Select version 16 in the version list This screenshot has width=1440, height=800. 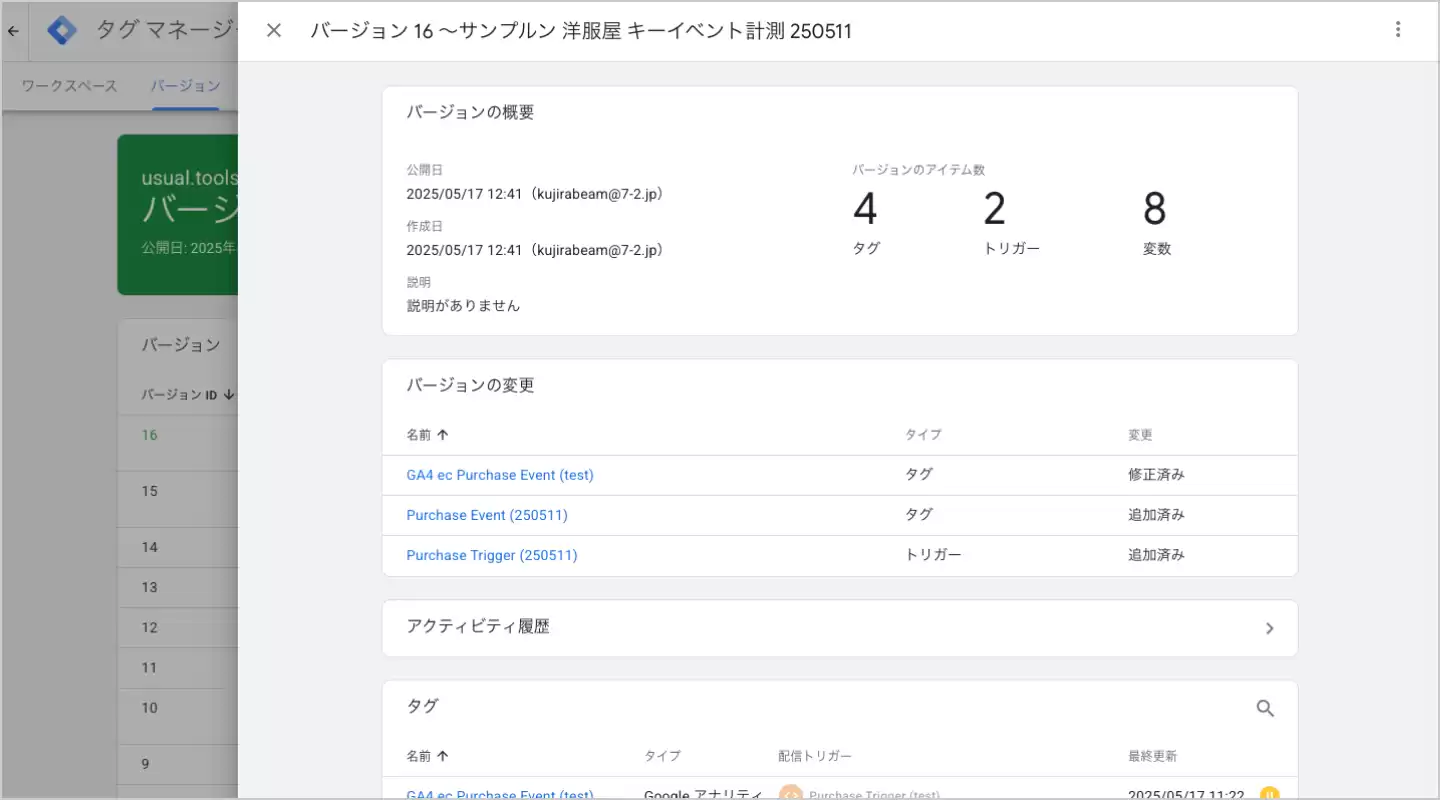[149, 435]
